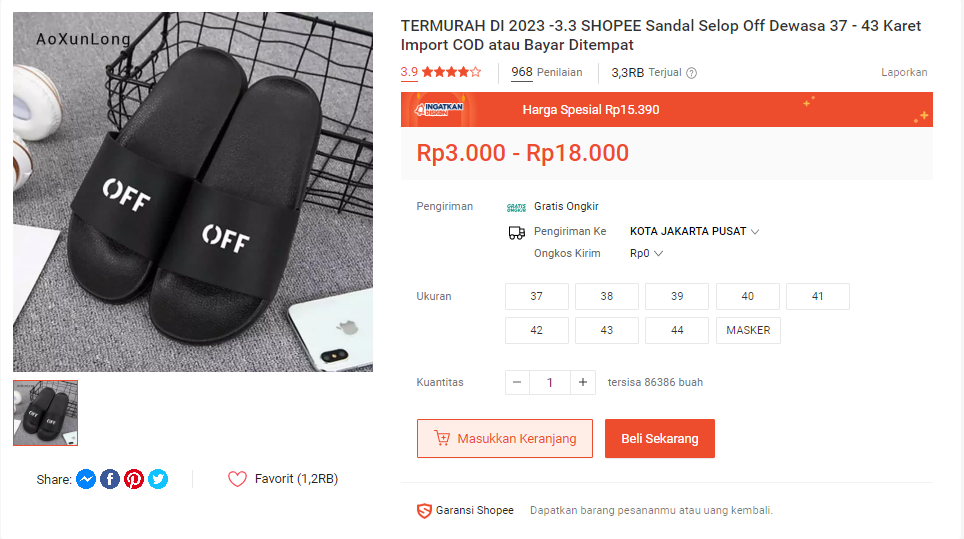The width and height of the screenshot is (964, 539).
Task: Share product via Facebook Messenger icon
Action: tap(86, 479)
